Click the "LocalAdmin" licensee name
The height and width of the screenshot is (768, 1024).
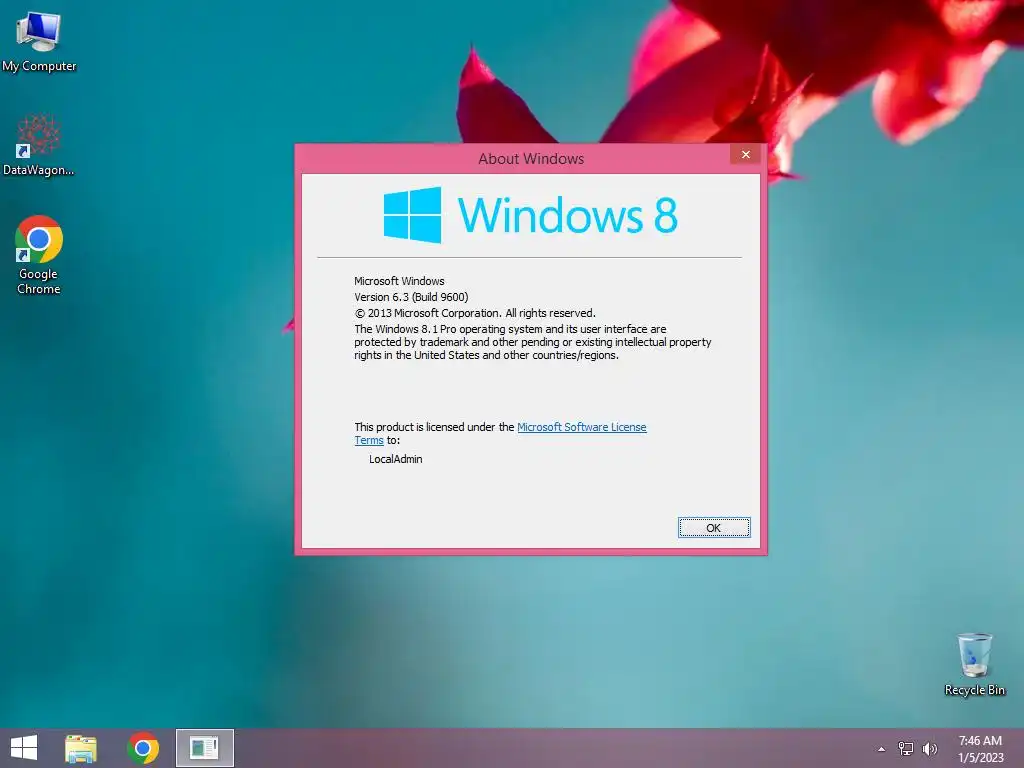click(396, 459)
